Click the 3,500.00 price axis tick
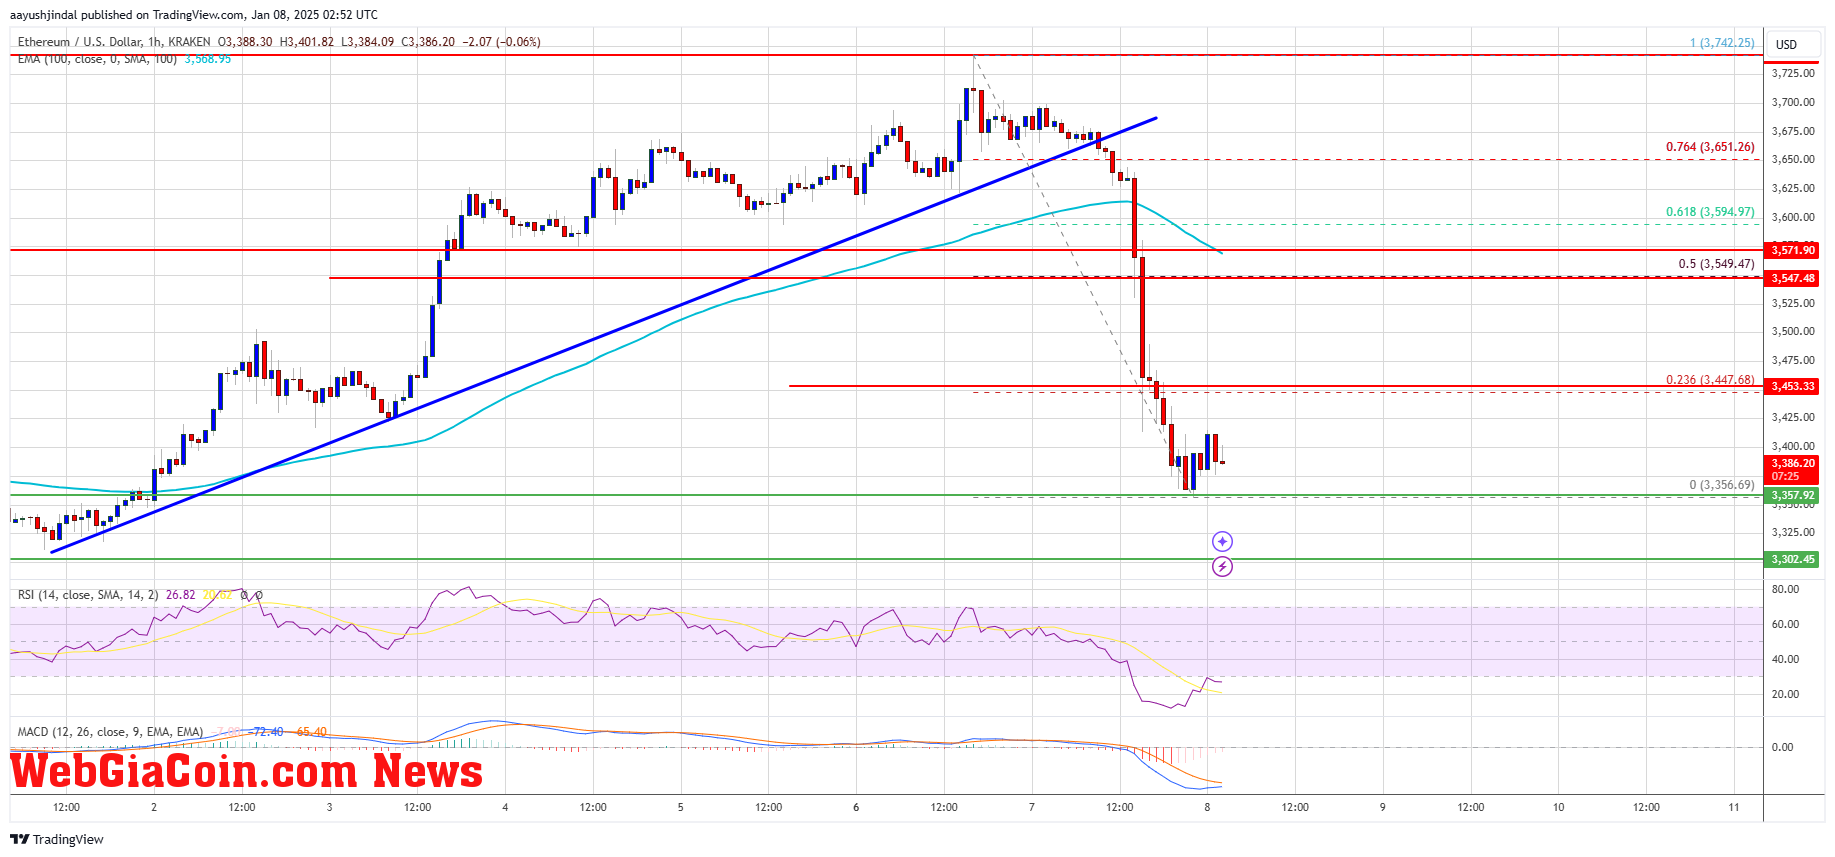 tap(1793, 331)
